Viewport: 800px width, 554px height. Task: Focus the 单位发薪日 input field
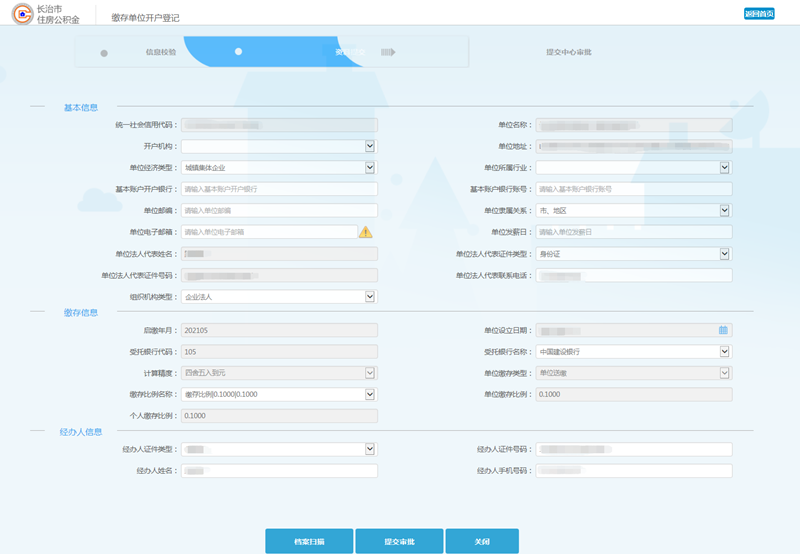(633, 232)
